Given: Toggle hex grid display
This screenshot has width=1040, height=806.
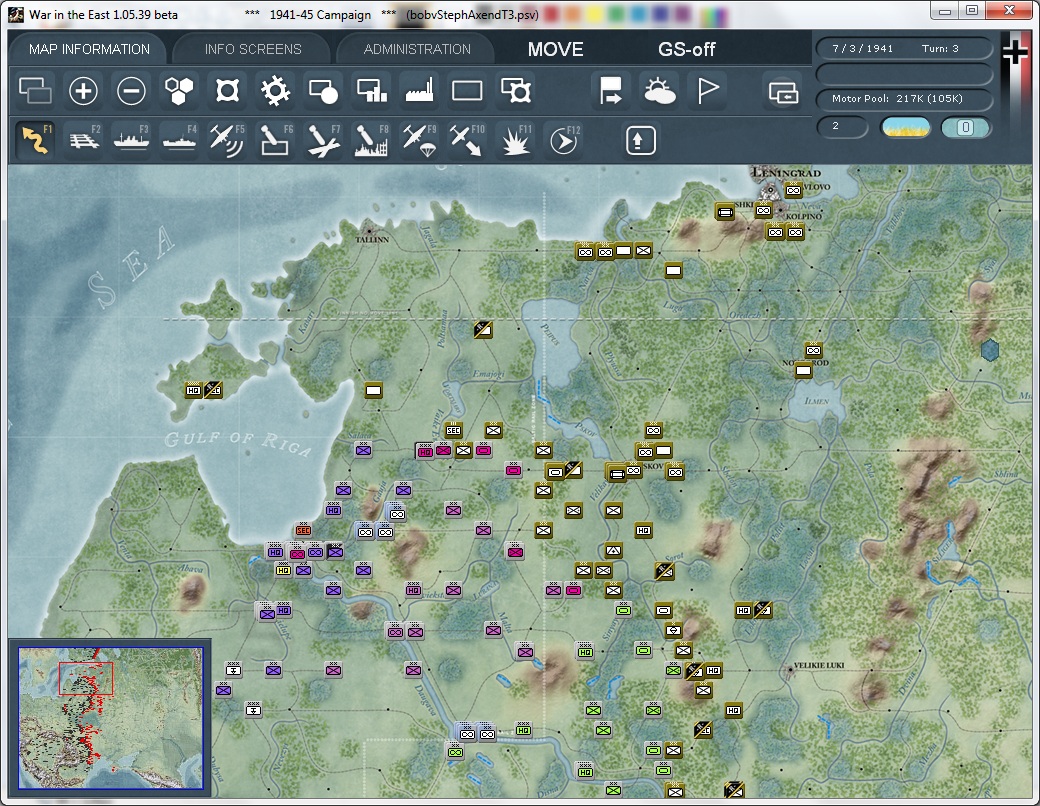Looking at the screenshot, I should point(179,91).
